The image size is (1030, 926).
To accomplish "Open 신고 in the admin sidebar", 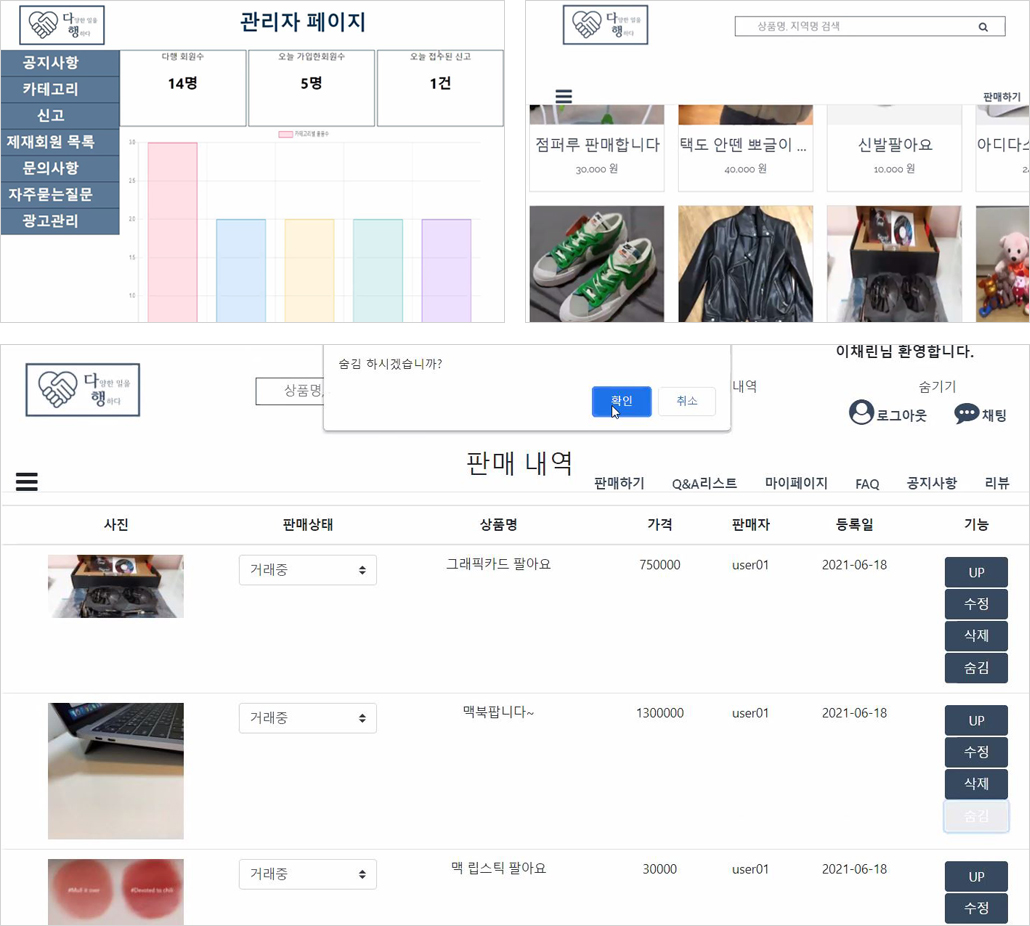I will [60, 116].
